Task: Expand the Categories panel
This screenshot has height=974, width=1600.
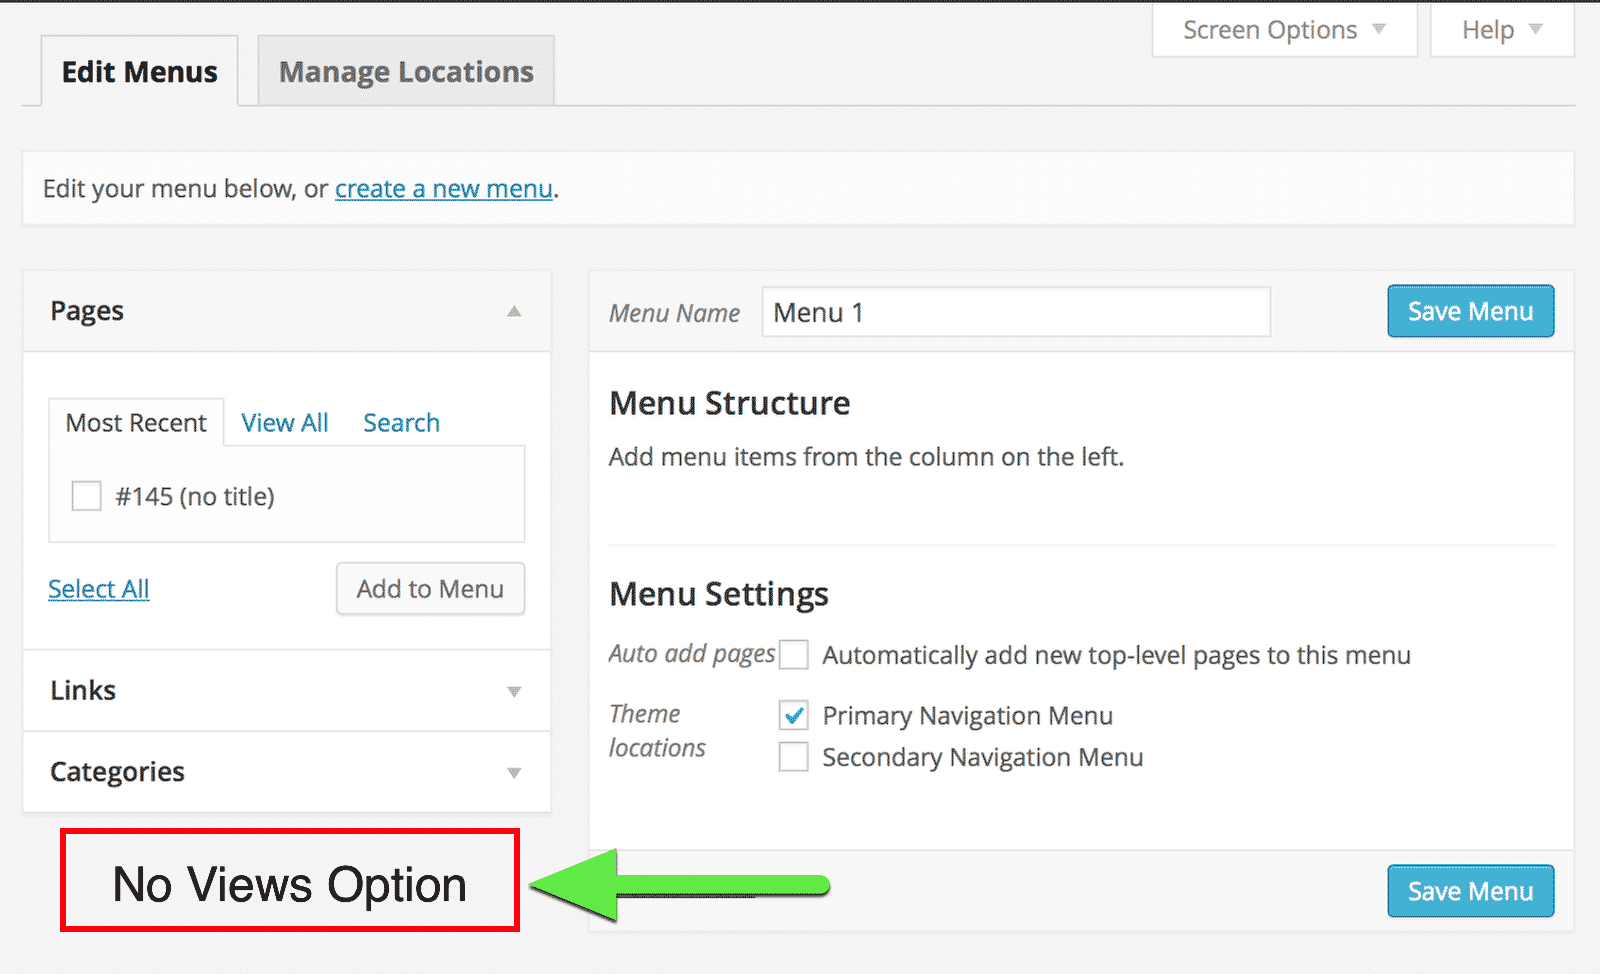Action: click(287, 772)
